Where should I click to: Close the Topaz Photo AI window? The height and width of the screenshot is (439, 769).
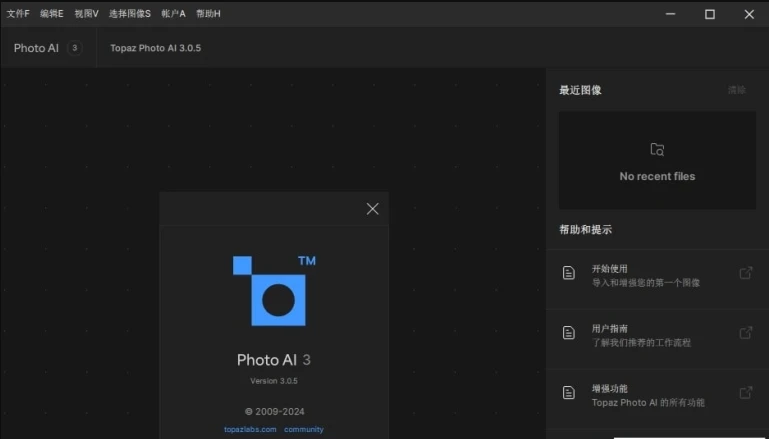[749, 14]
